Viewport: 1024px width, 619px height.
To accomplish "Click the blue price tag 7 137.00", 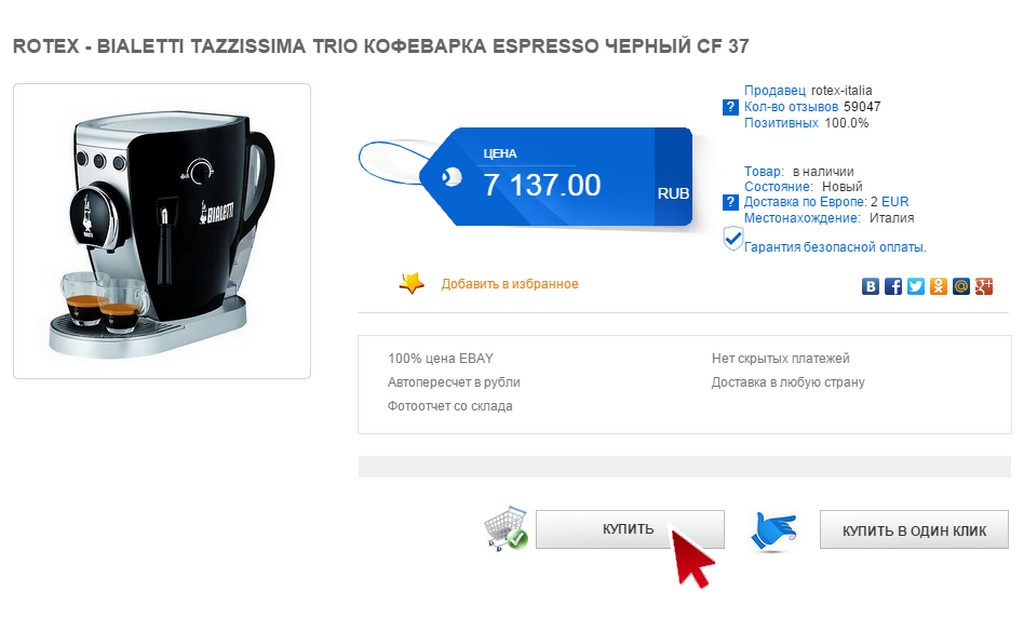I will tap(555, 177).
